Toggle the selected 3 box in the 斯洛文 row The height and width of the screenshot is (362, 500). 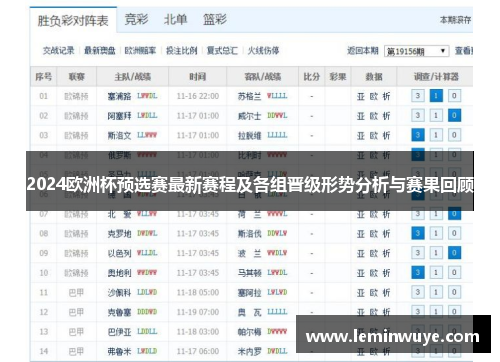[x=418, y=135]
